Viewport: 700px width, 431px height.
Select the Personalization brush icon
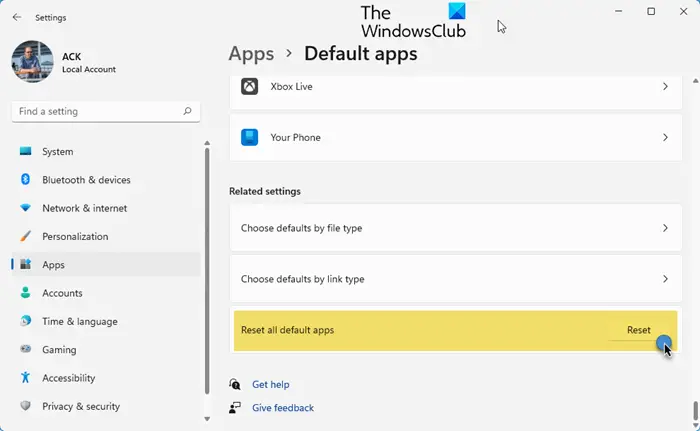click(25, 236)
